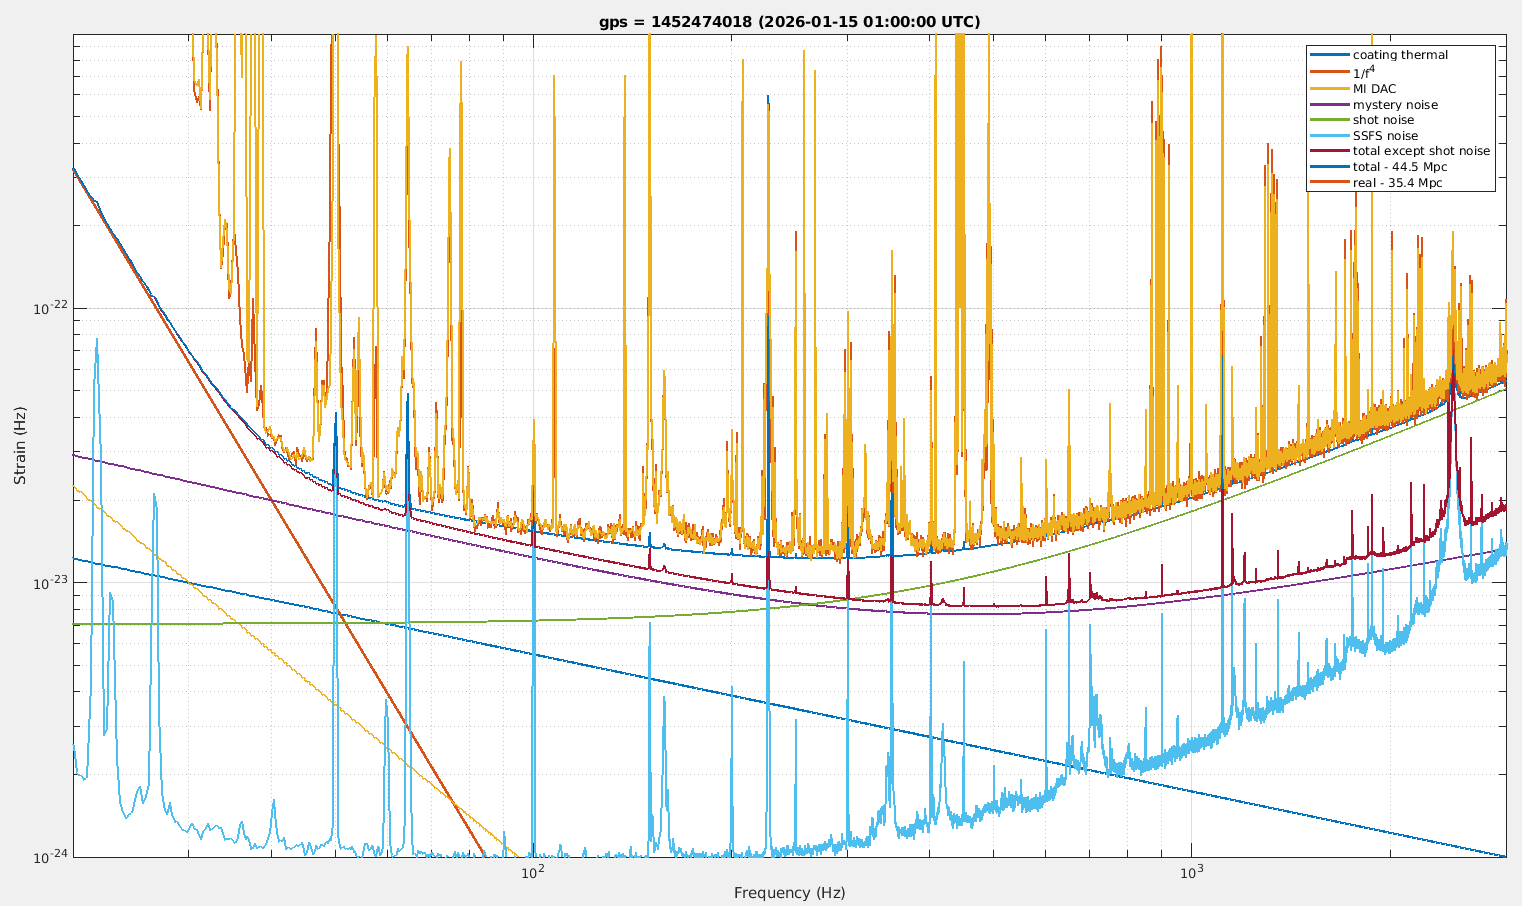Click the purple line swatch beside mystery noise
Image resolution: width=1522 pixels, height=906 pixels.
(1329, 105)
